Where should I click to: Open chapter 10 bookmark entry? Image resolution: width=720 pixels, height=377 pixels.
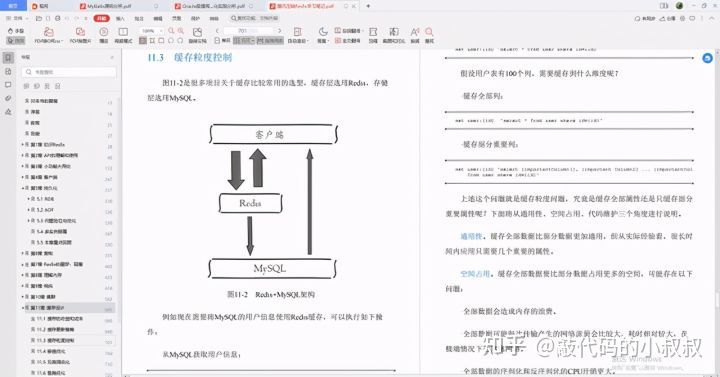click(43, 297)
